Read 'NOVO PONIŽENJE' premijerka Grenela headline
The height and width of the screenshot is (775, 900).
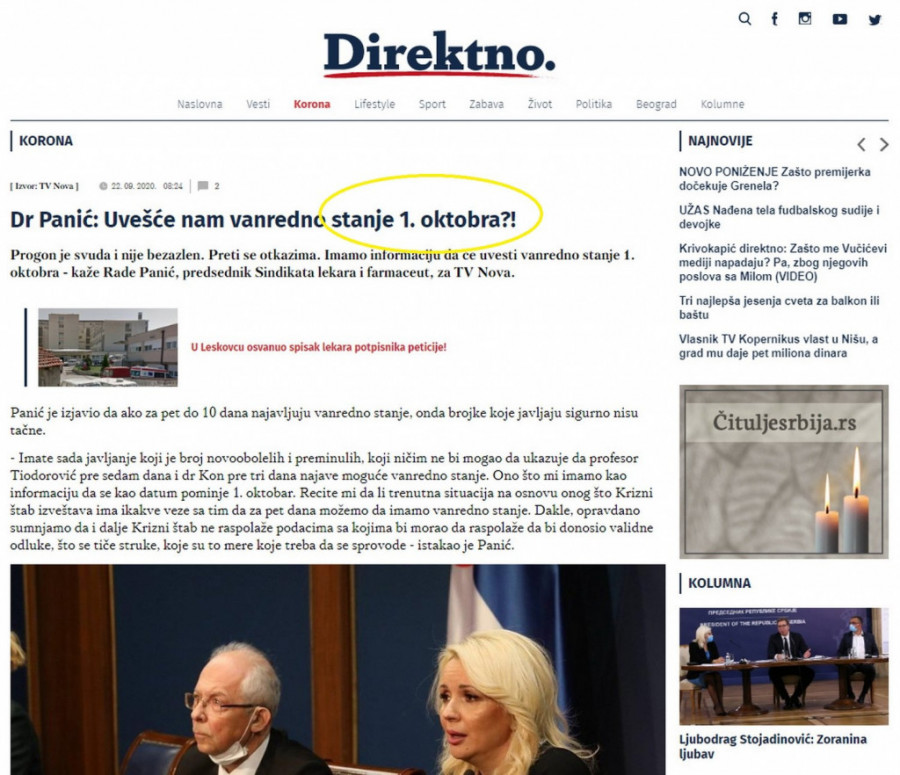[774, 179]
